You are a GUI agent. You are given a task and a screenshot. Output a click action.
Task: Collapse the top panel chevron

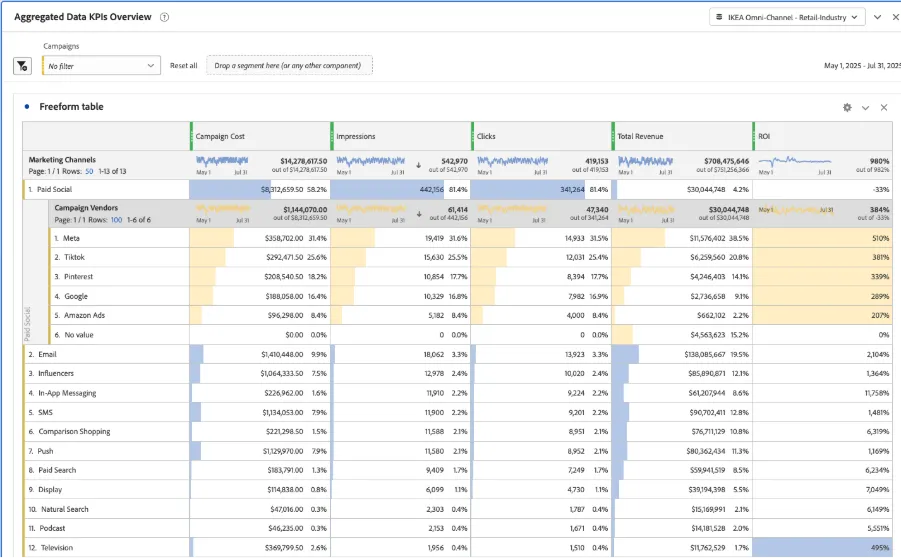click(877, 17)
